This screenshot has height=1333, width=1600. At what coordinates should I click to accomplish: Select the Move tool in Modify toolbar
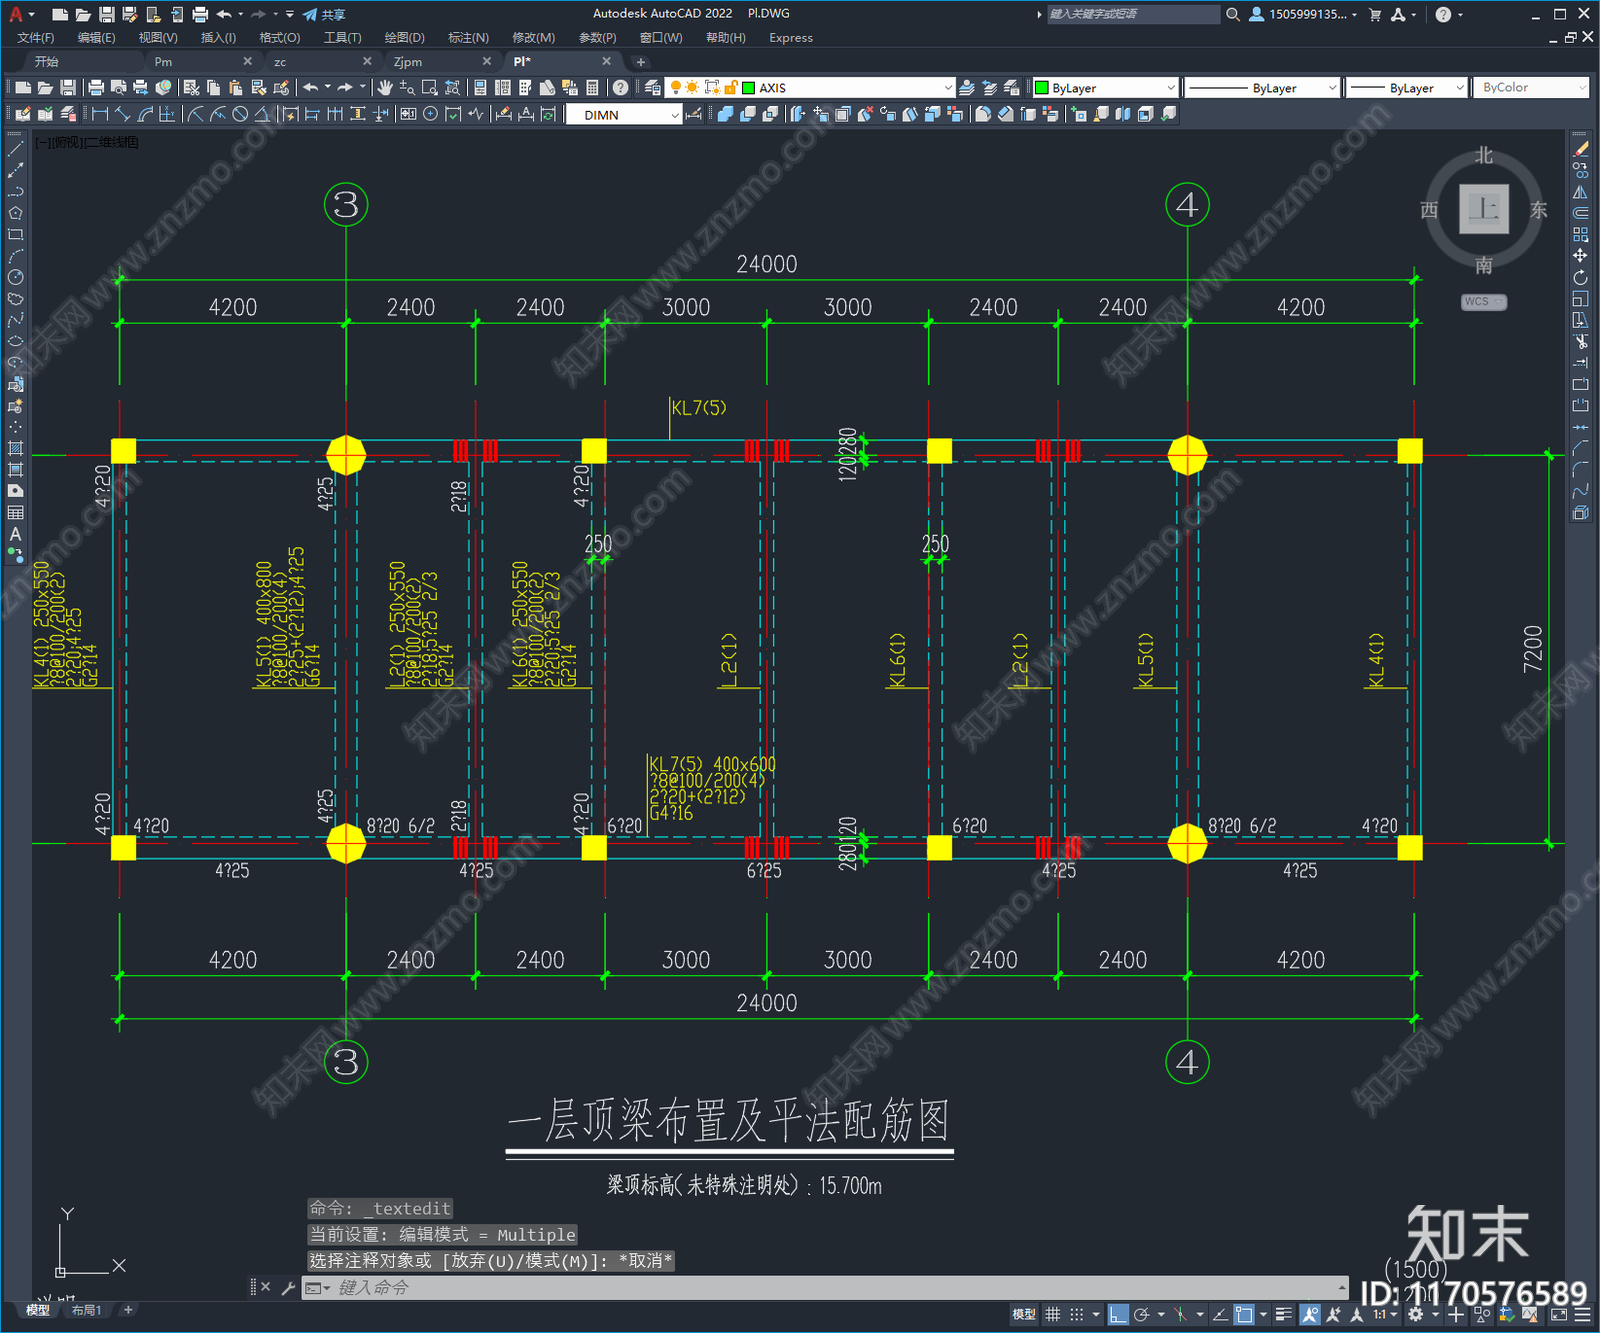[x=1580, y=256]
